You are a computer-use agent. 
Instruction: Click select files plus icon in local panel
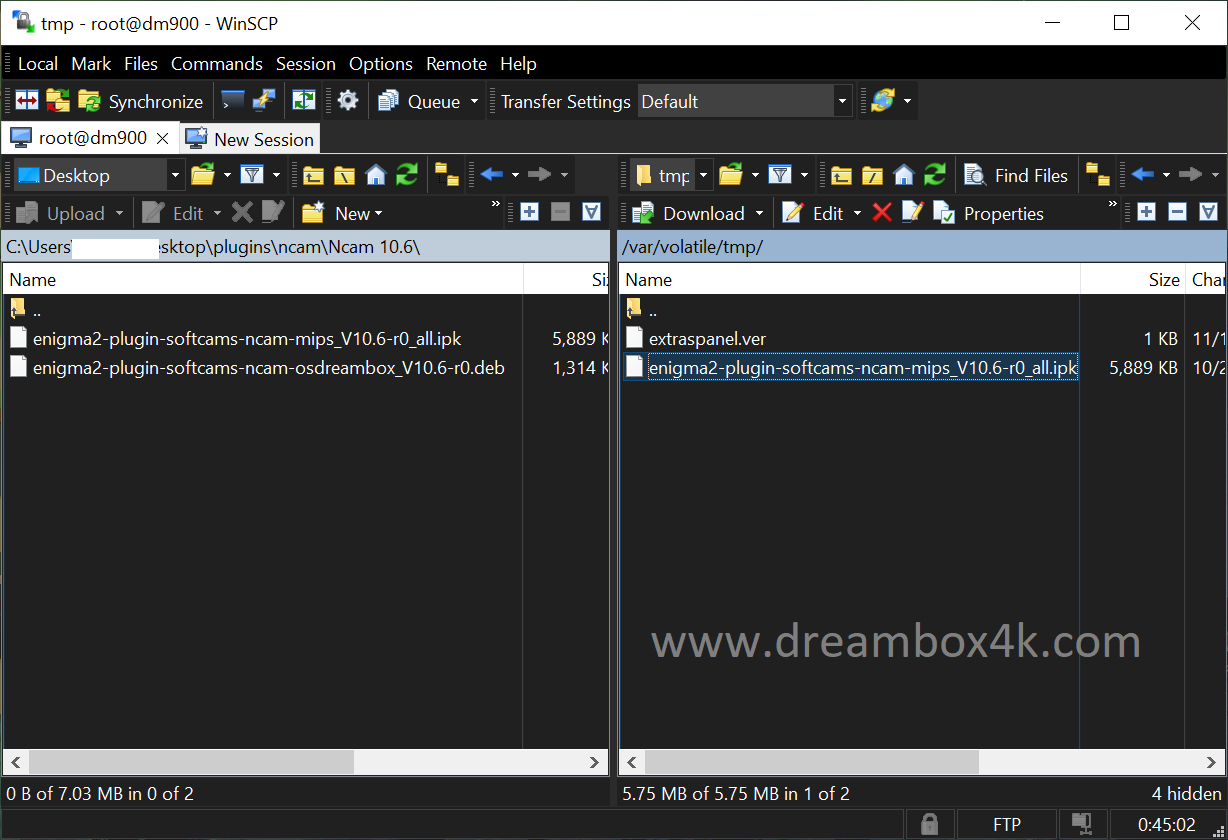529,212
